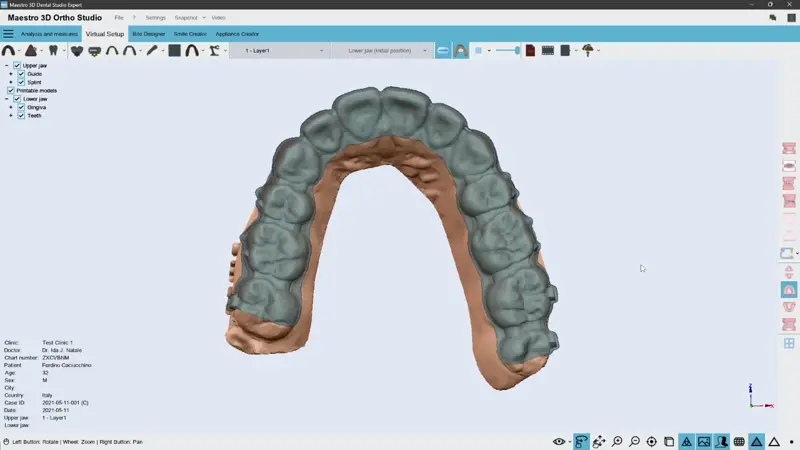Select the thick arch form icon
This screenshot has height=450, width=800.
click(x=192, y=51)
